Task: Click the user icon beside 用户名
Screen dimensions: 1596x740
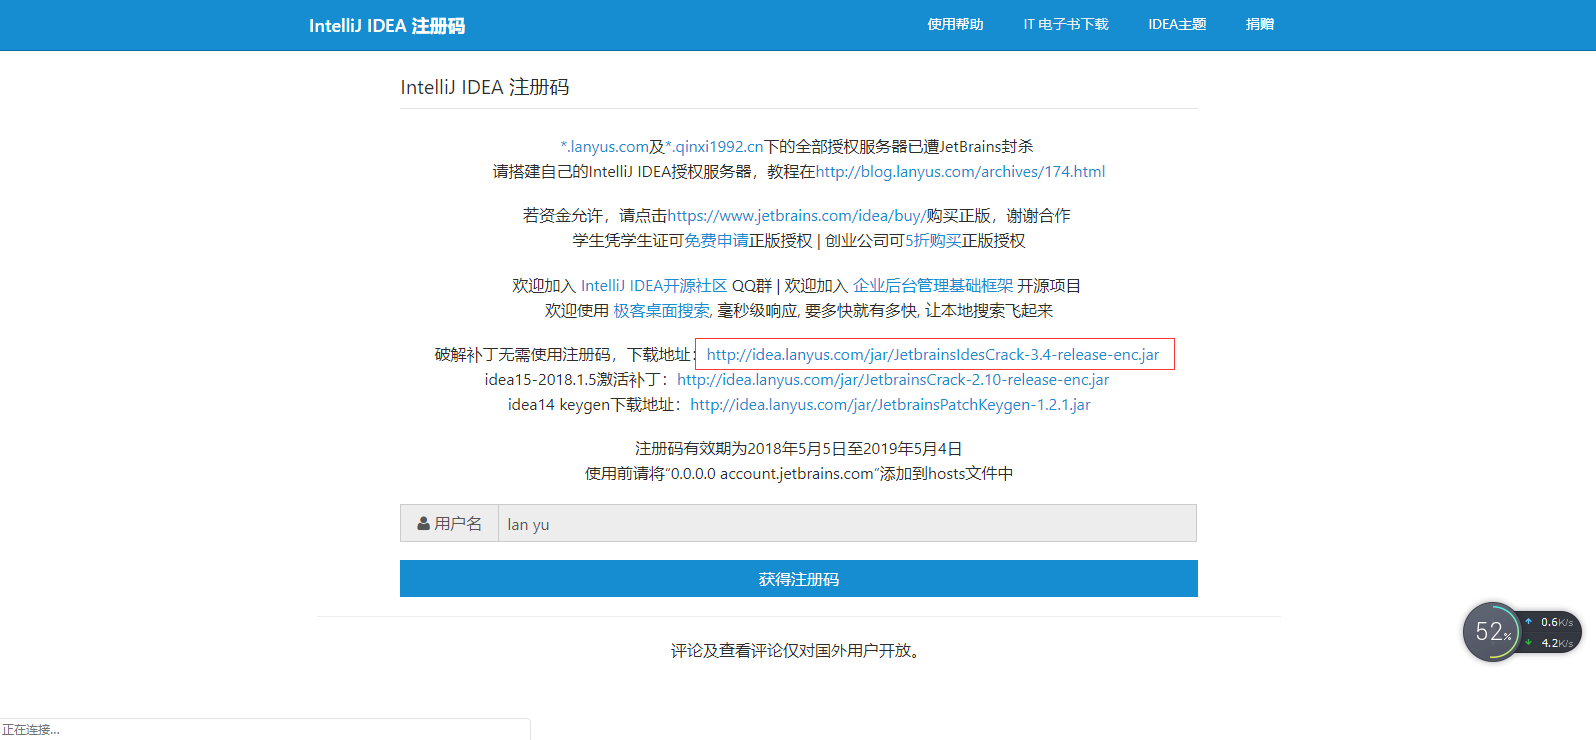Action: pos(424,523)
